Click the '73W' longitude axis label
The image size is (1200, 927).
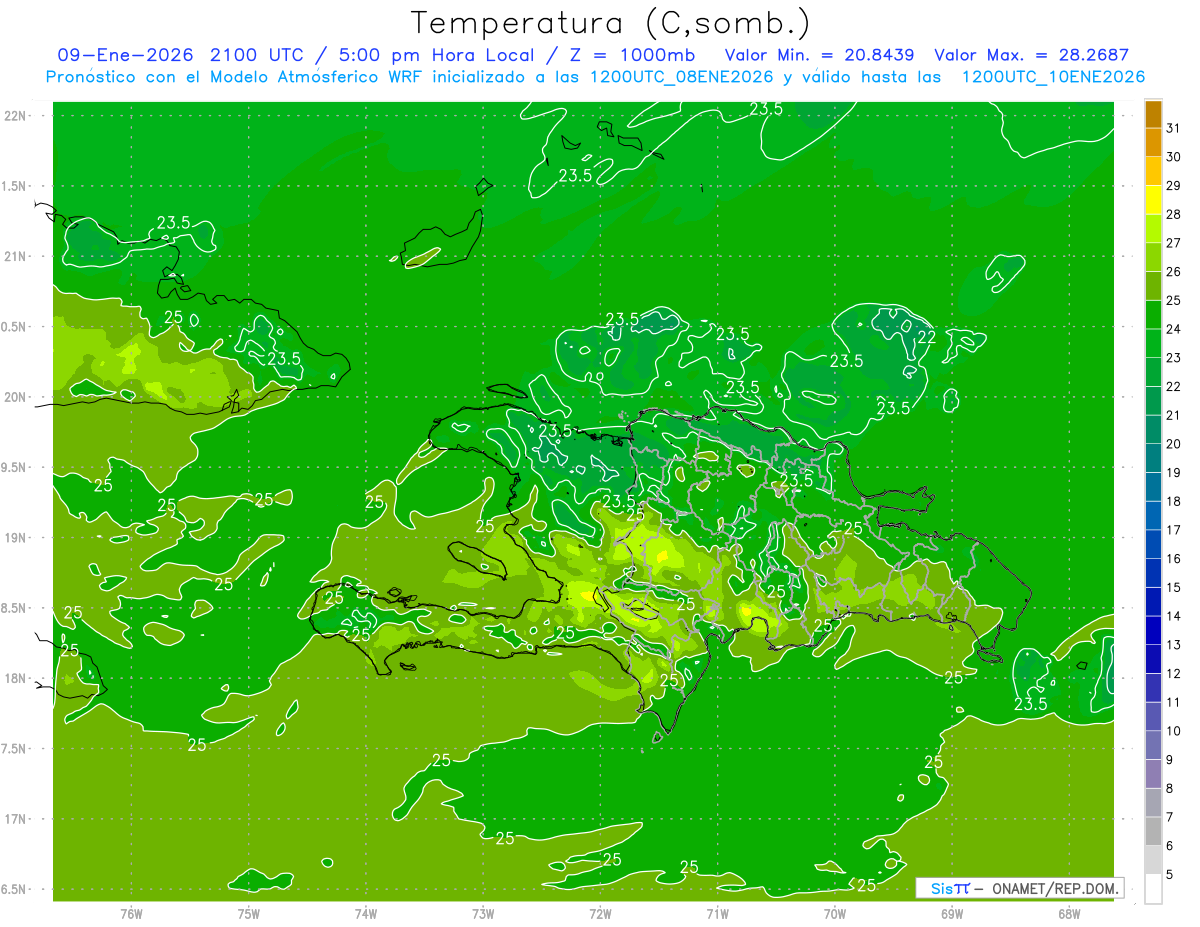tap(483, 913)
